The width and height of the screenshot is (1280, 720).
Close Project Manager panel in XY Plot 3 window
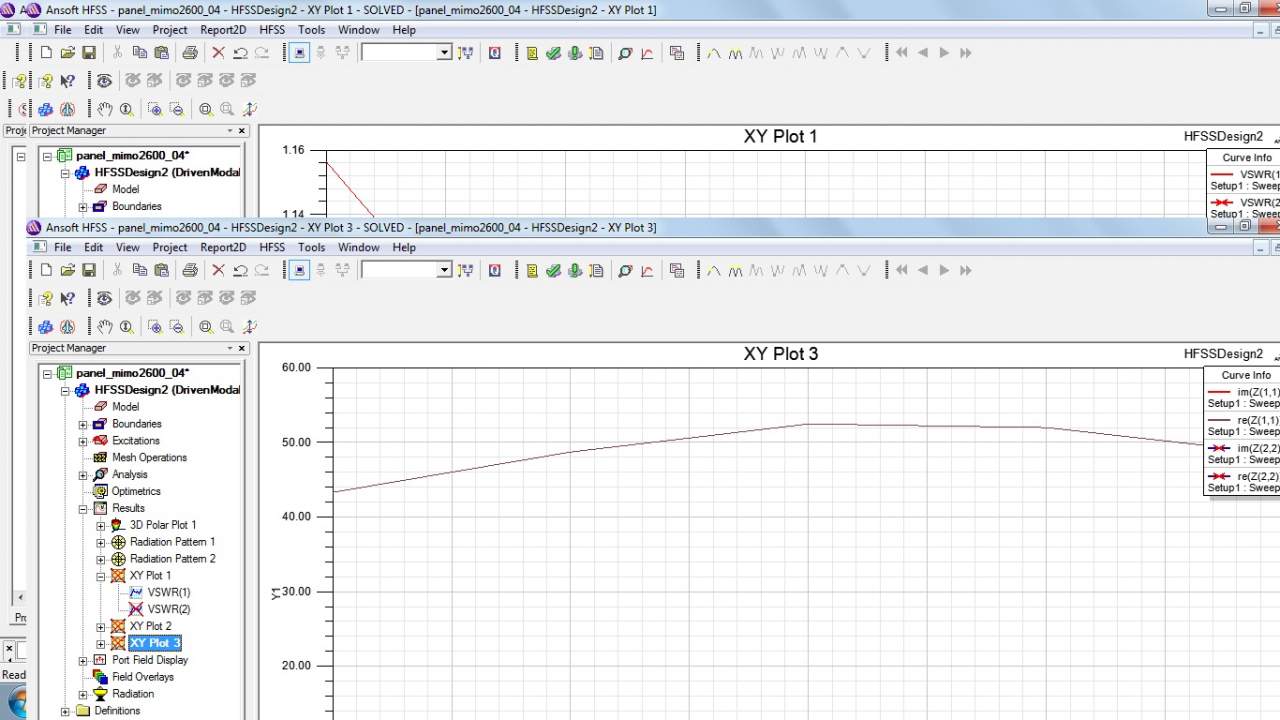tap(241, 348)
